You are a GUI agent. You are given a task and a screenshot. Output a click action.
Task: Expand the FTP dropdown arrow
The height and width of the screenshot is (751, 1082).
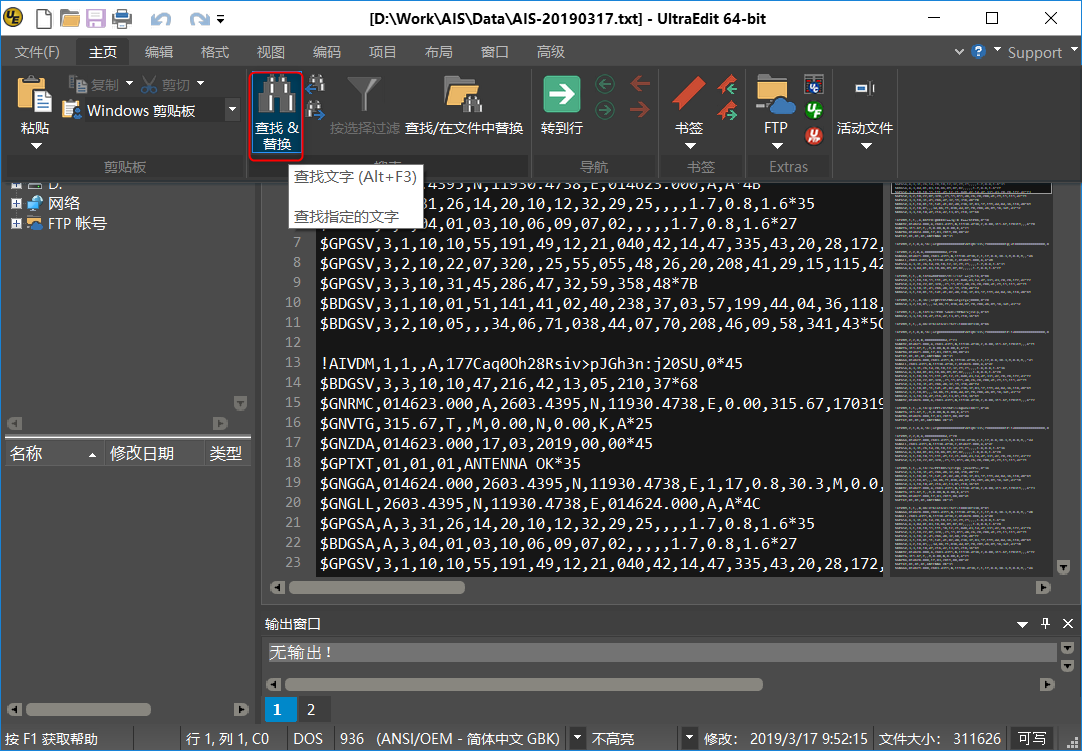click(x=776, y=146)
